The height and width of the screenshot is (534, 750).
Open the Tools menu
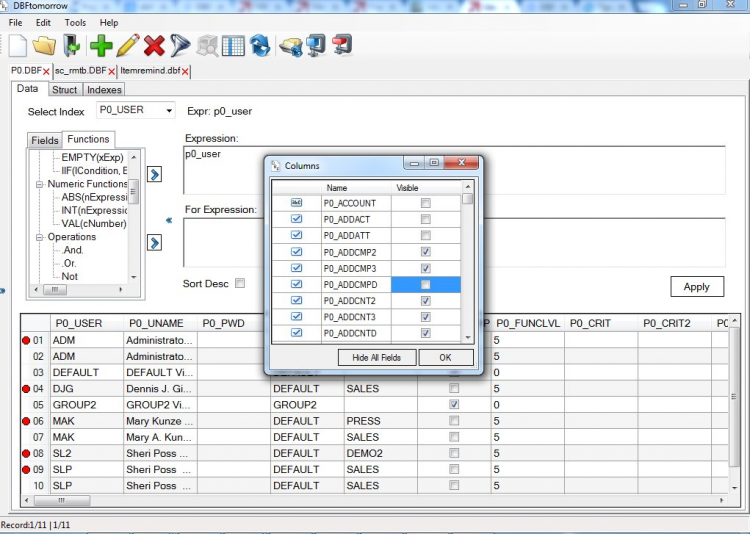[x=75, y=22]
